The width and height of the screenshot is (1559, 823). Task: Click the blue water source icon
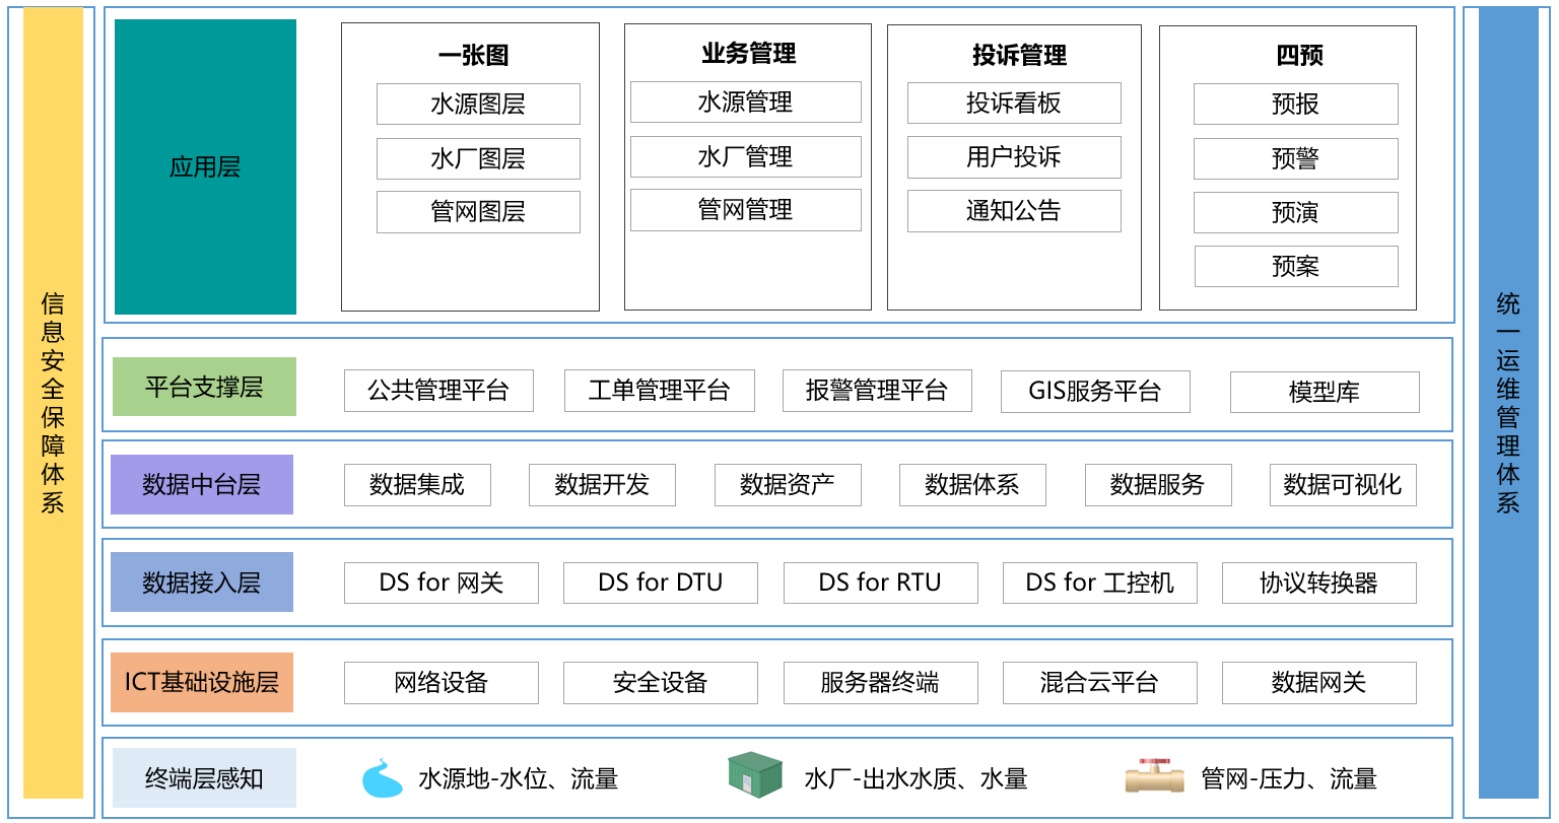(x=381, y=778)
